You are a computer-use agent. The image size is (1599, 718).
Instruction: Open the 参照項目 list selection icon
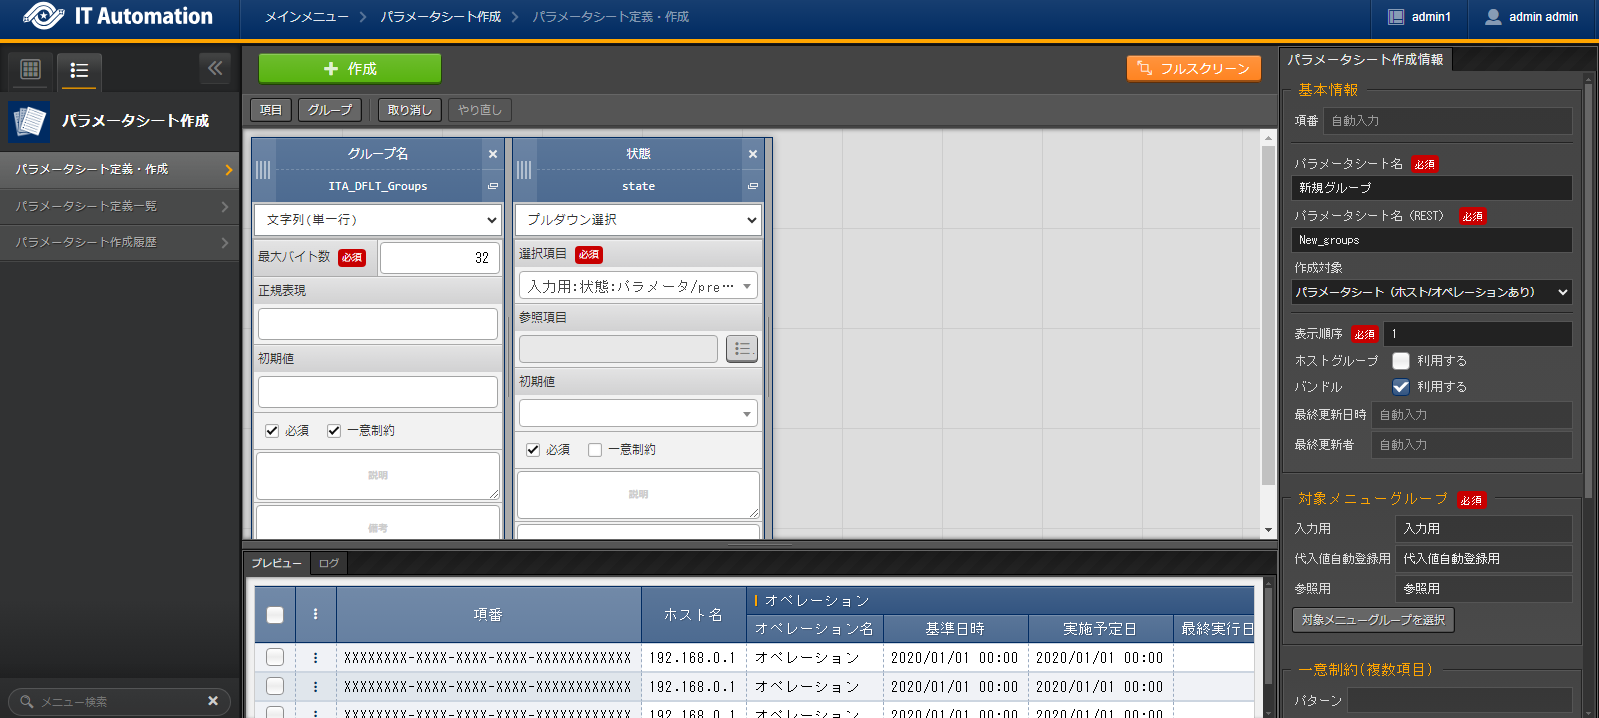[x=742, y=348]
